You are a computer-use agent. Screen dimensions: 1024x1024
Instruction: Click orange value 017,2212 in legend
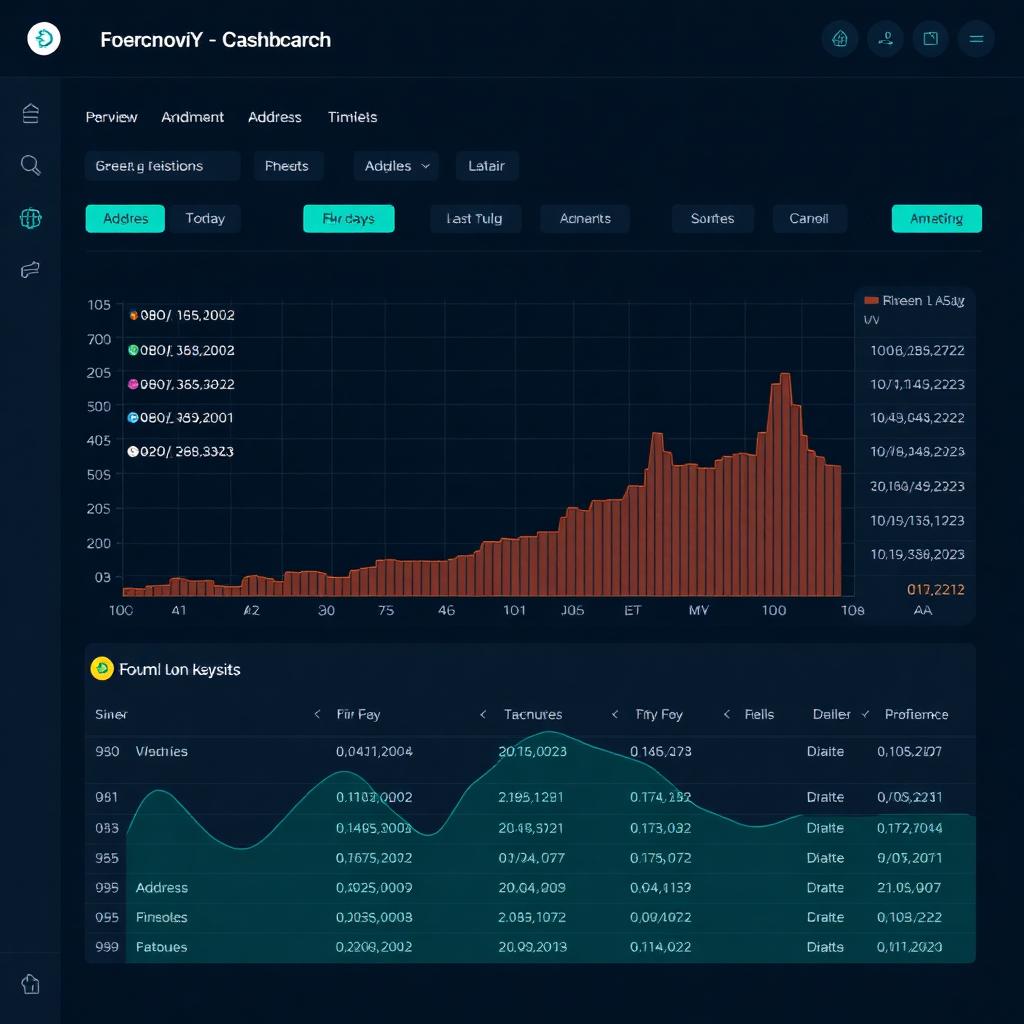pyautogui.click(x=936, y=590)
